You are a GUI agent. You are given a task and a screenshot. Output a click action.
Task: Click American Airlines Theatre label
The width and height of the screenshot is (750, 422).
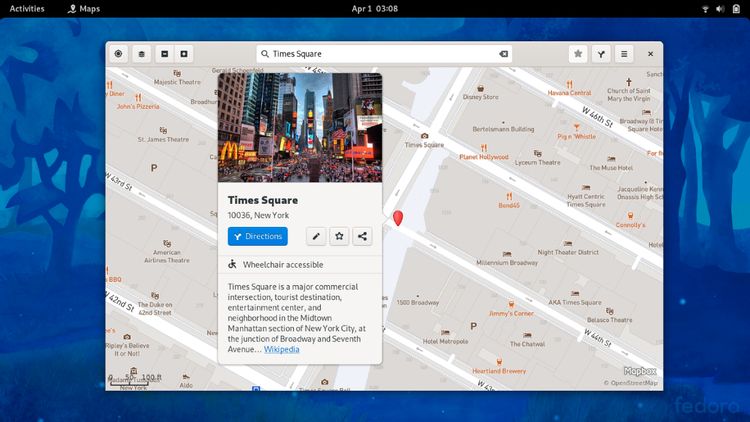[167, 256]
